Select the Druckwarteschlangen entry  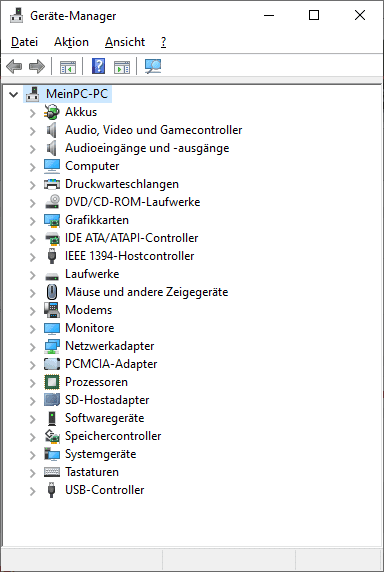122,184
